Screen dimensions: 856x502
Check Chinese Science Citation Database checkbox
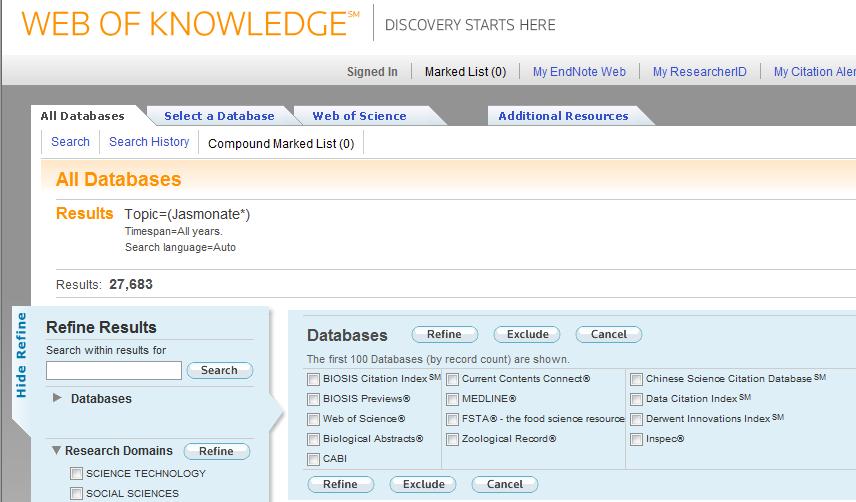tap(637, 379)
